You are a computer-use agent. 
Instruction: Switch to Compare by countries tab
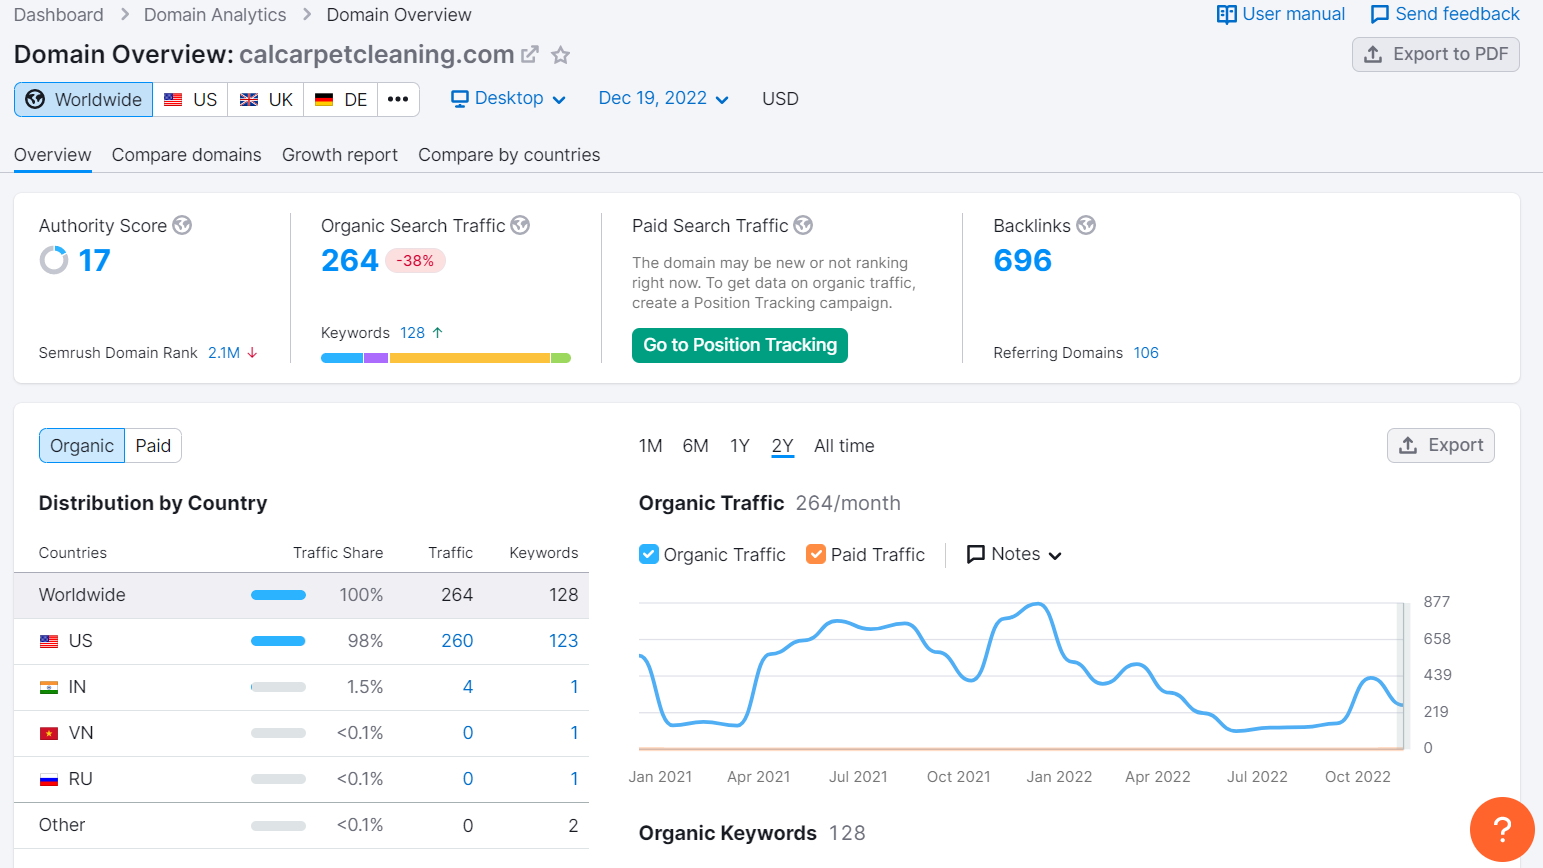509,155
